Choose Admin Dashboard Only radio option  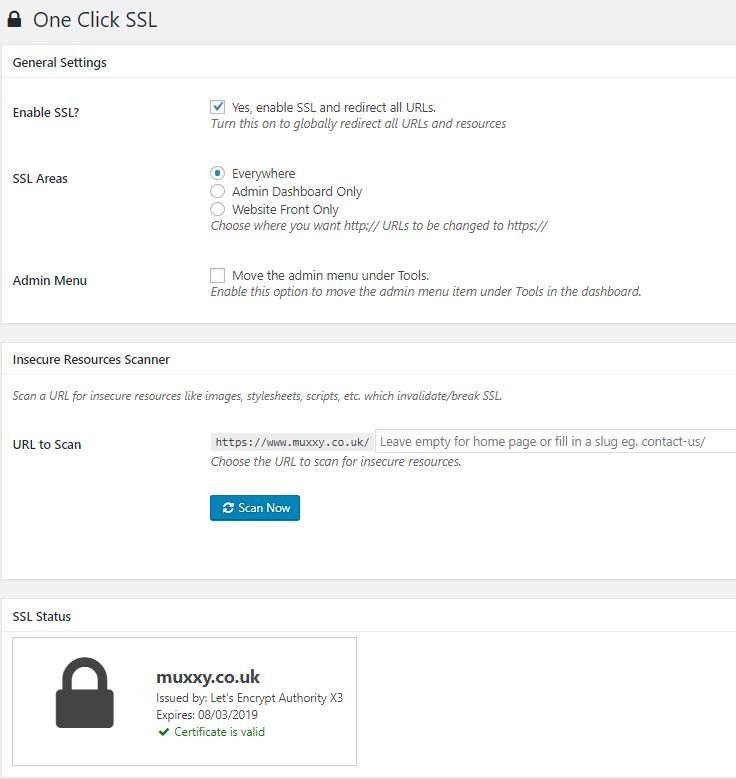217,191
